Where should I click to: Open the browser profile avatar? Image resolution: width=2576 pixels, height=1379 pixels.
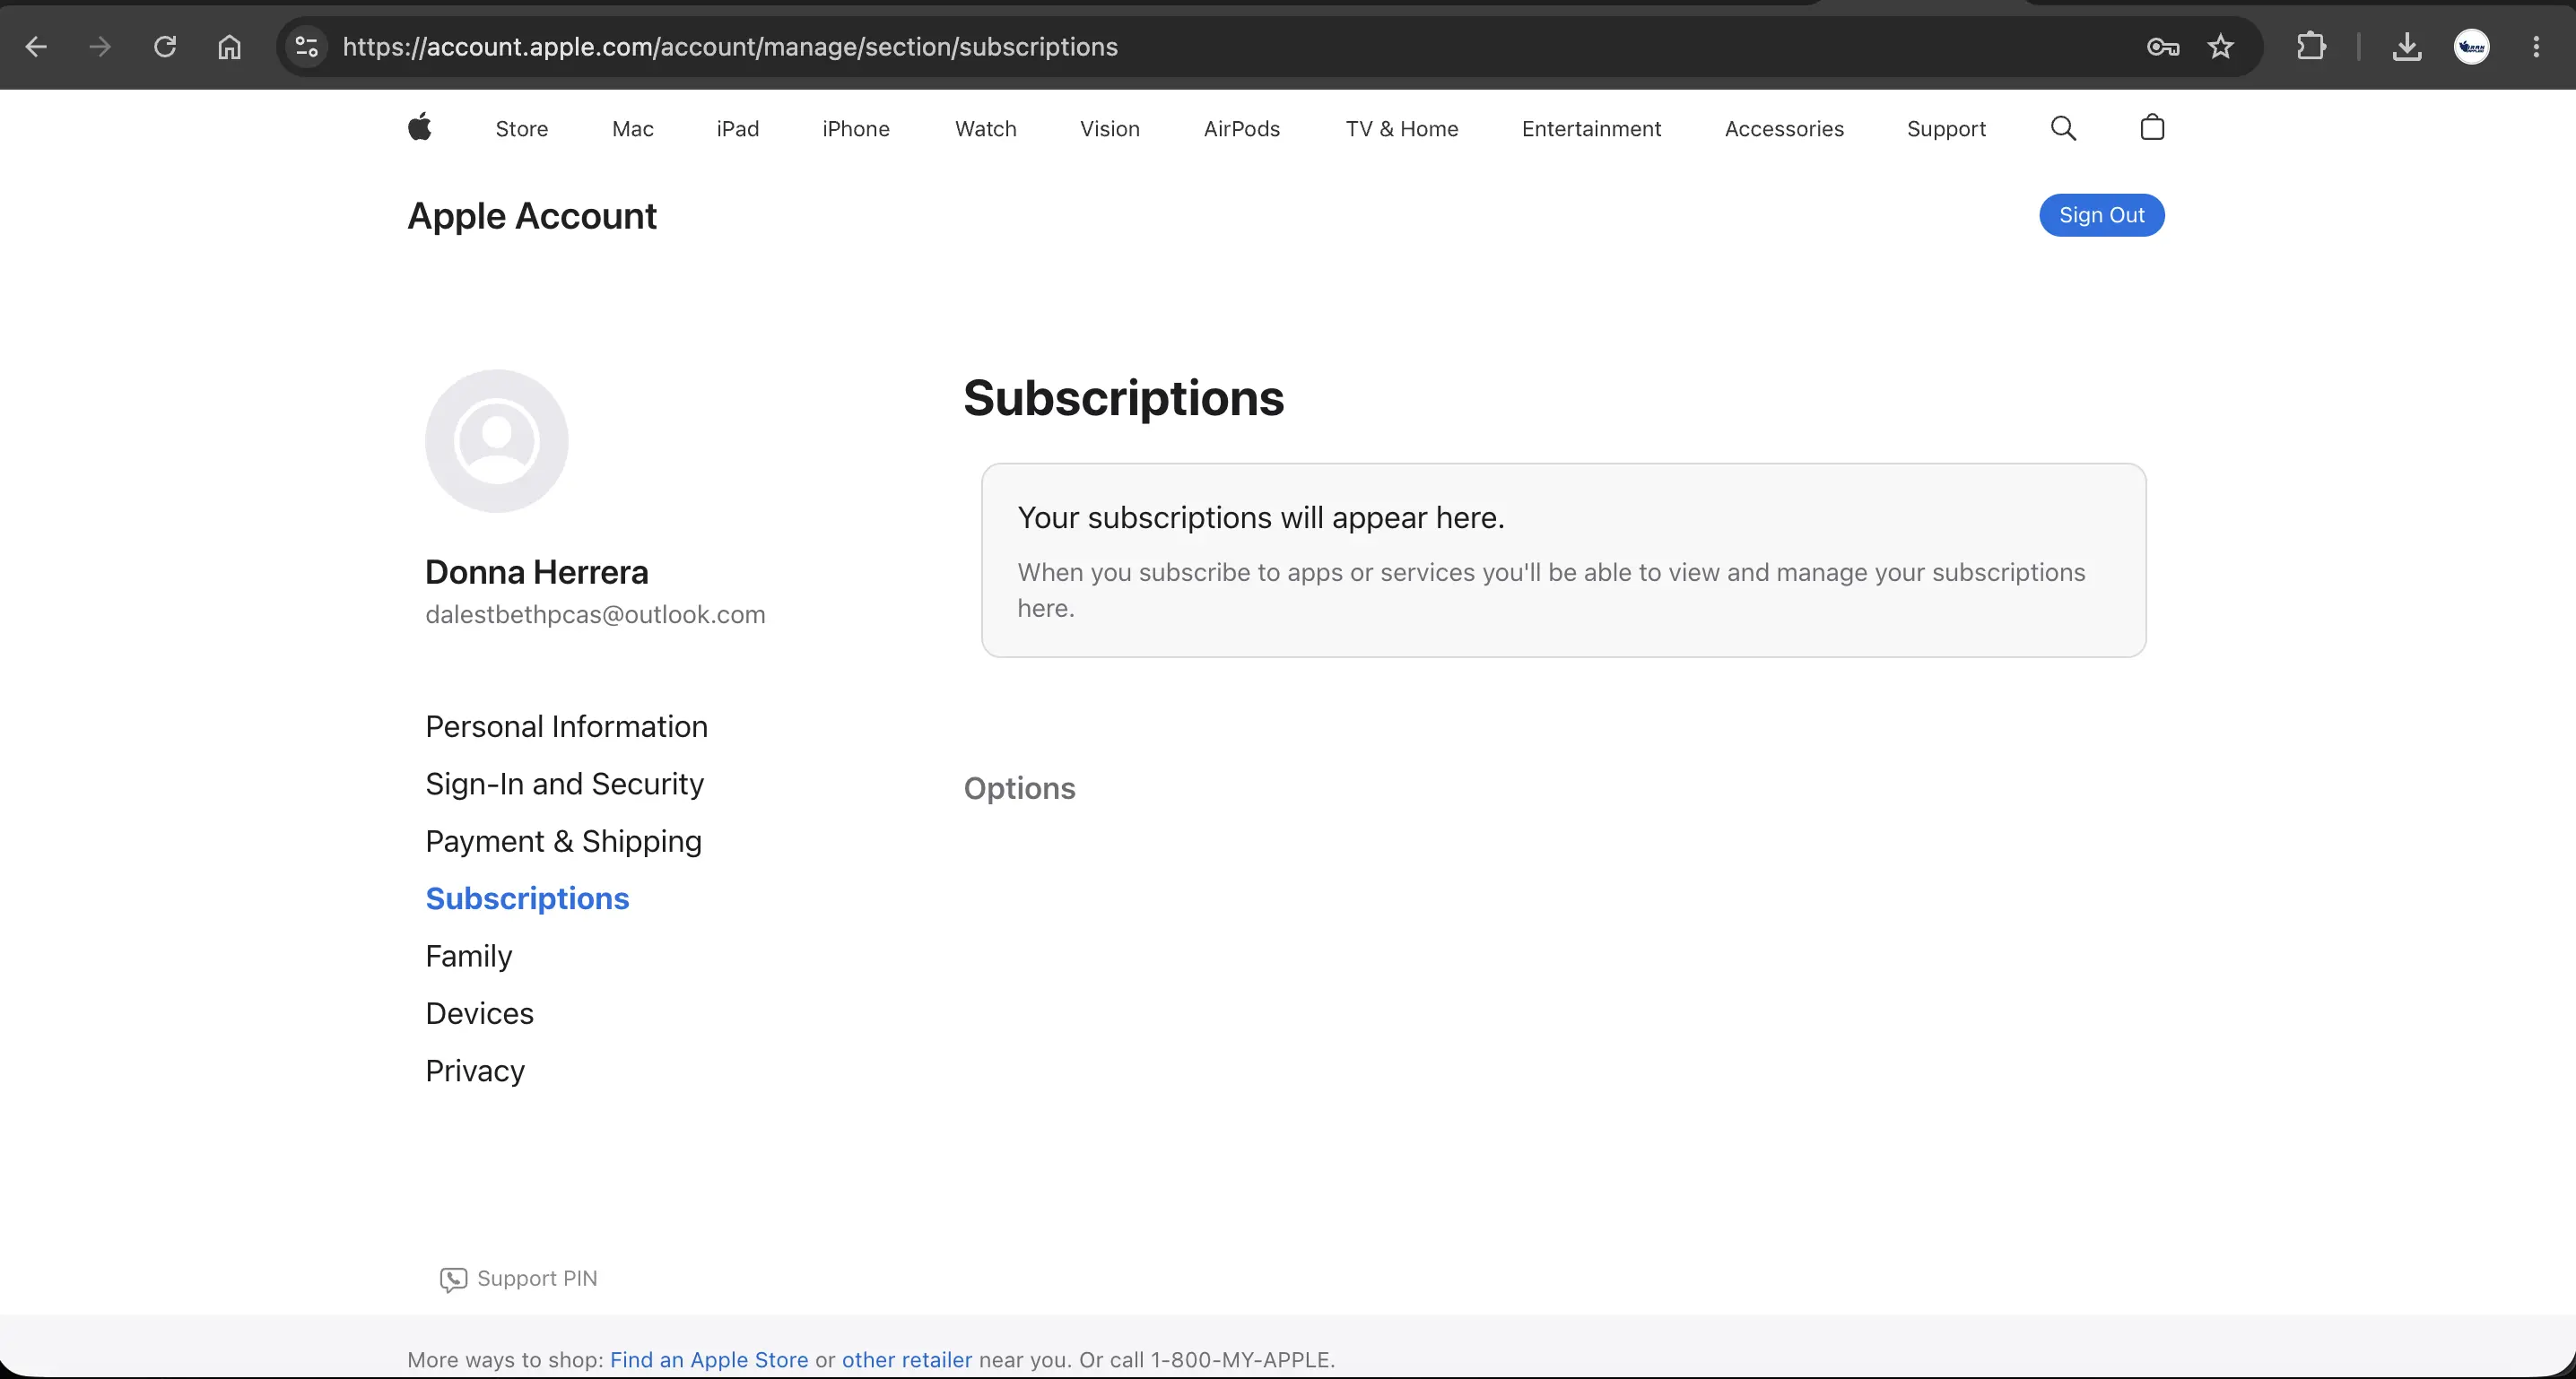point(2472,47)
